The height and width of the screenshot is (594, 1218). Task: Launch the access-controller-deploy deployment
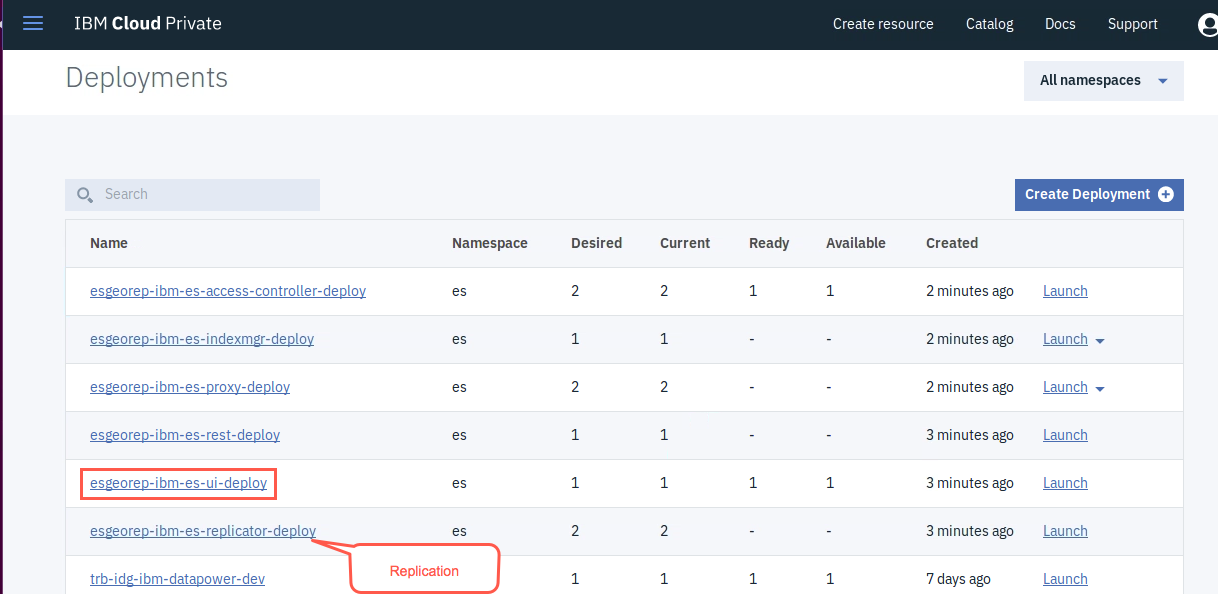pyautogui.click(x=1065, y=291)
